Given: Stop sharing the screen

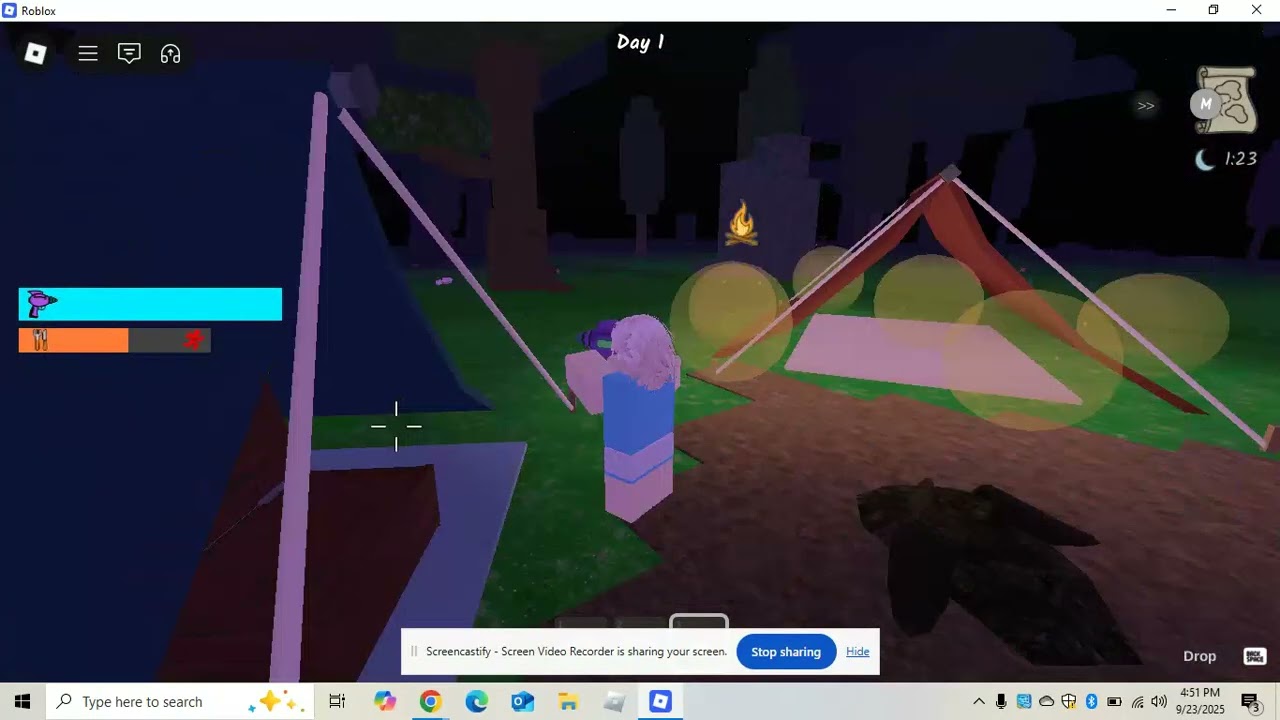Looking at the screenshot, I should click(x=786, y=652).
